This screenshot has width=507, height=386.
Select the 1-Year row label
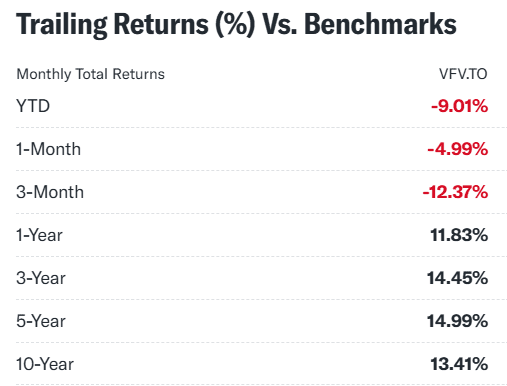[39, 235]
